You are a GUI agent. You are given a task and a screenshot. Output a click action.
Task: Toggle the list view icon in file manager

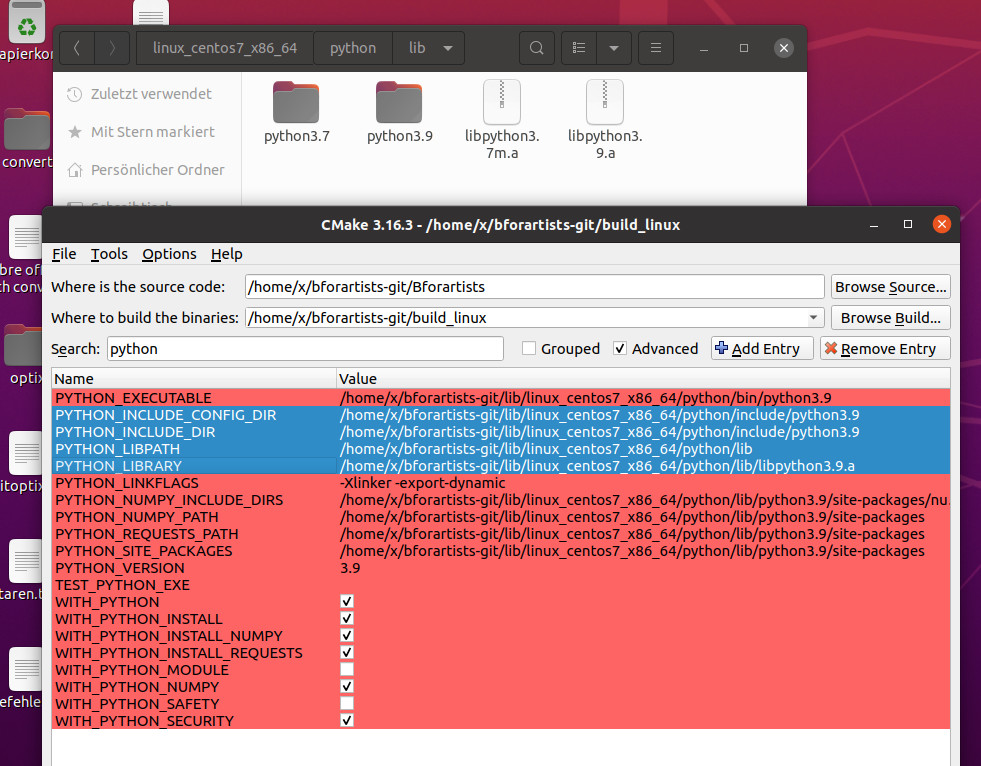(578, 48)
